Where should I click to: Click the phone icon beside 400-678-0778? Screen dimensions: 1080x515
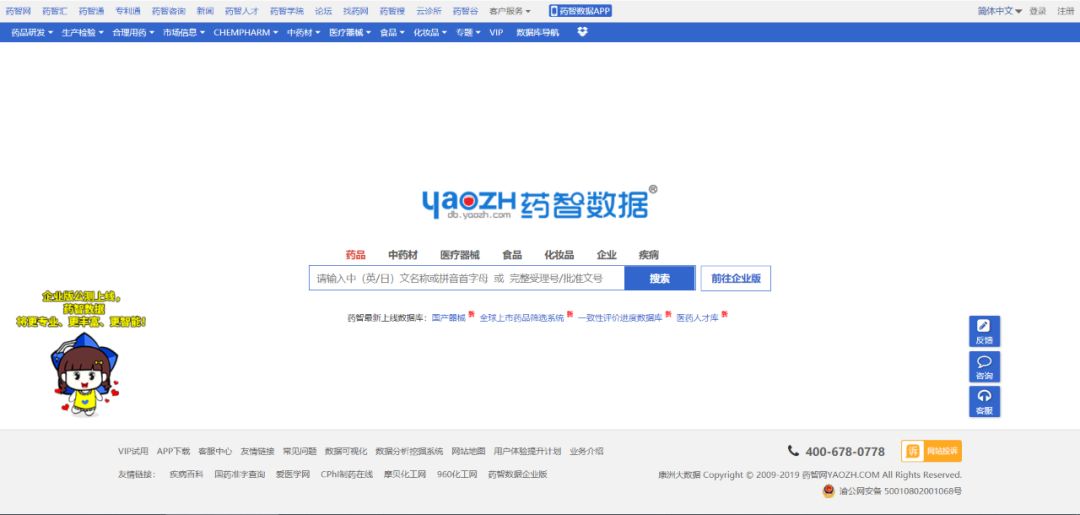(x=793, y=451)
